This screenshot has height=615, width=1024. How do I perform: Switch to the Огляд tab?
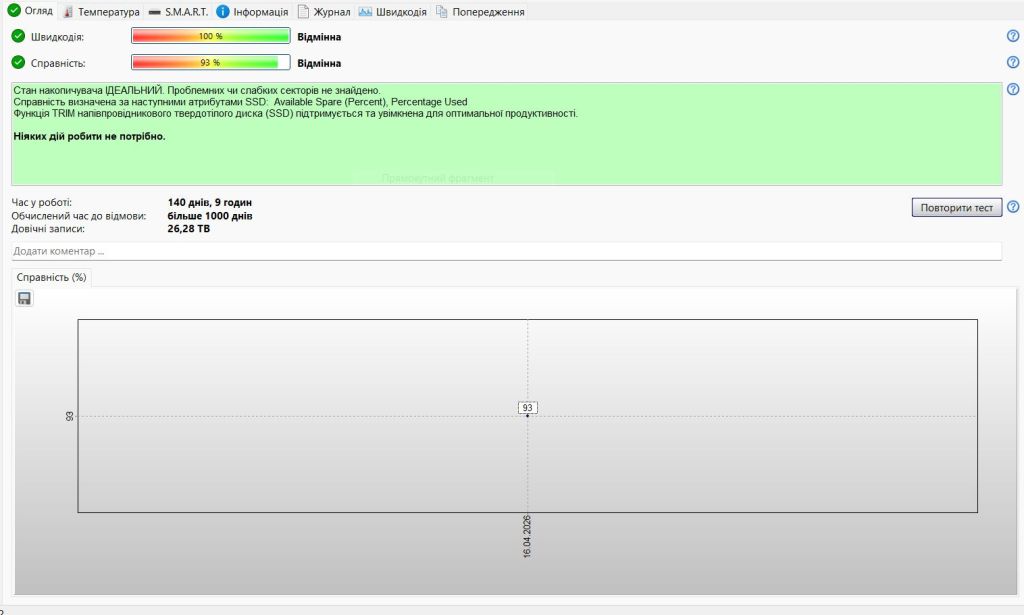pos(31,11)
